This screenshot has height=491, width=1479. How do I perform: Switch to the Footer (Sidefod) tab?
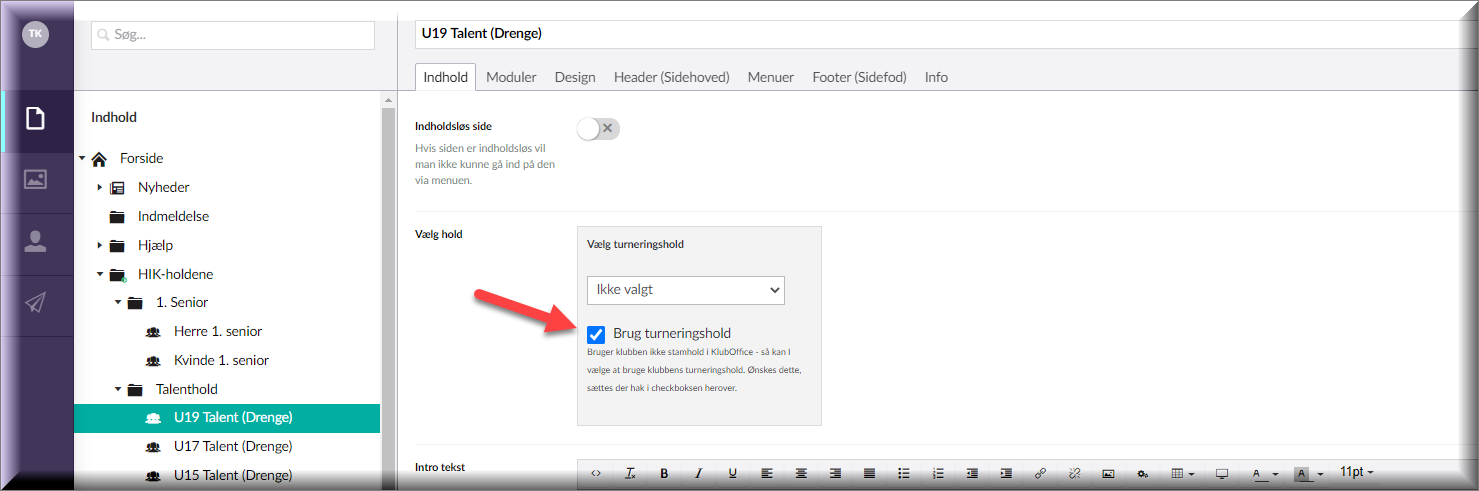click(x=859, y=77)
